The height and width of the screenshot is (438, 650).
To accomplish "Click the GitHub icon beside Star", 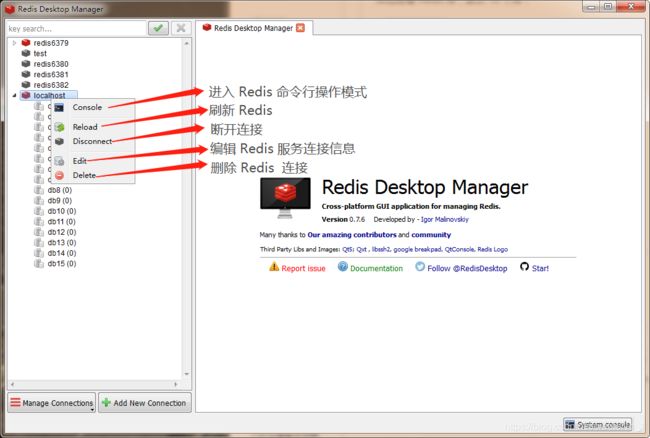I will [524, 266].
